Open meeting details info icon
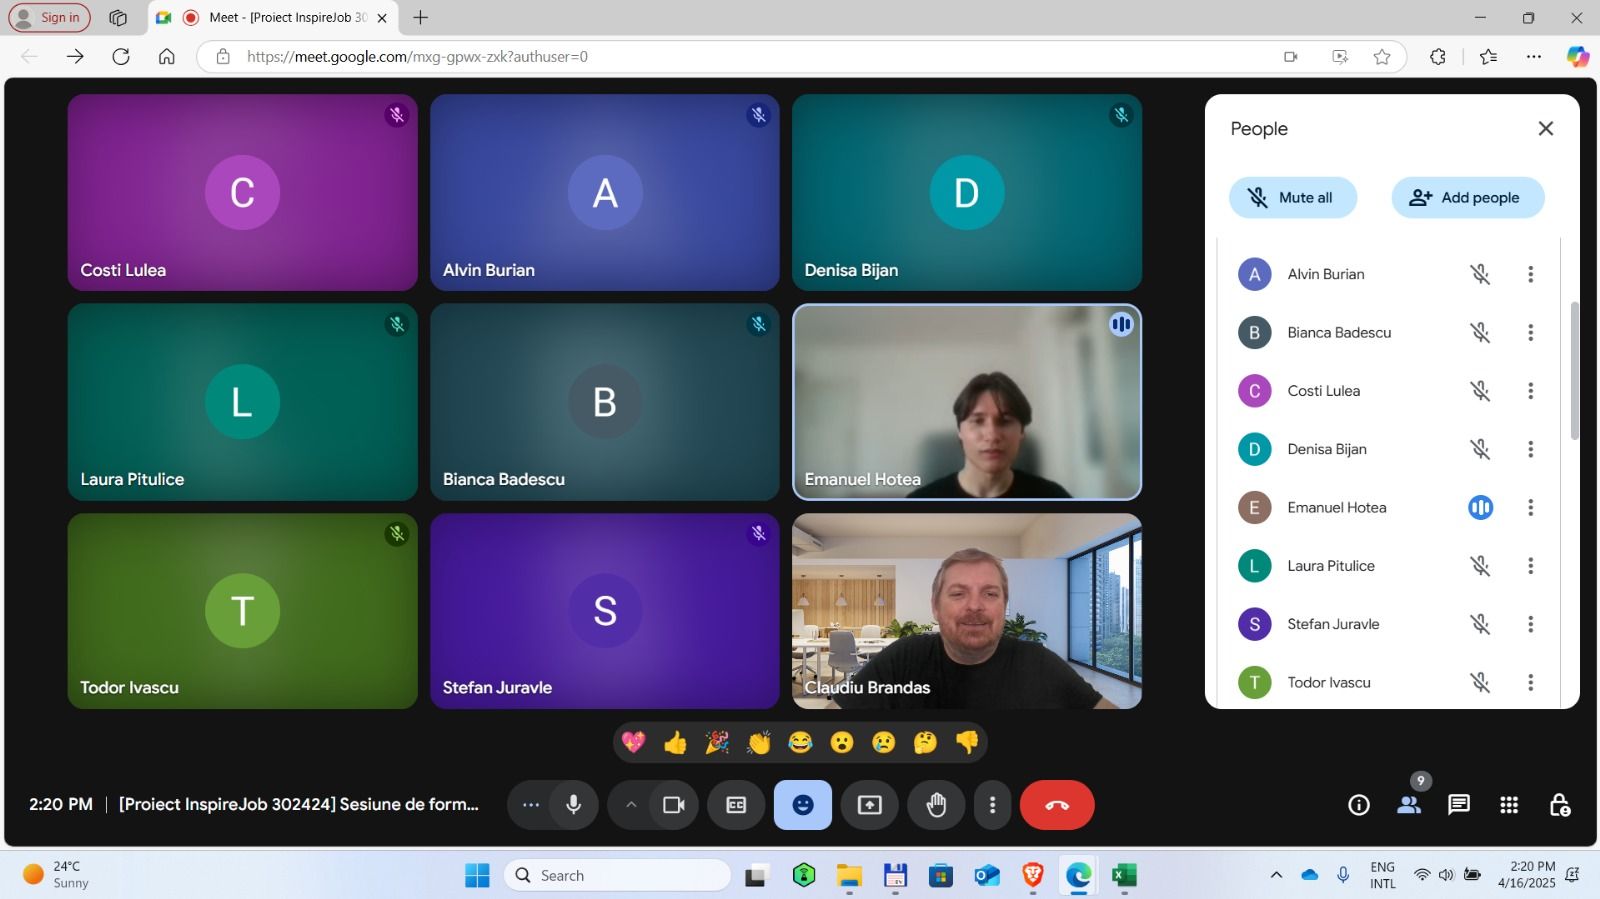 point(1359,805)
